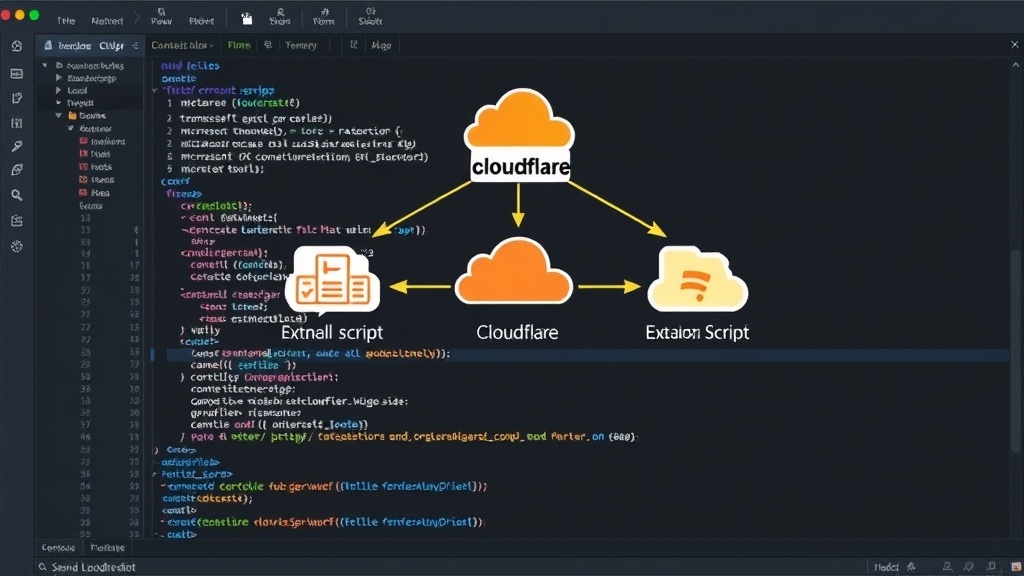Click the globe-shaped icon atop the left sidebar
This screenshot has height=576, width=1024.
(17, 46)
